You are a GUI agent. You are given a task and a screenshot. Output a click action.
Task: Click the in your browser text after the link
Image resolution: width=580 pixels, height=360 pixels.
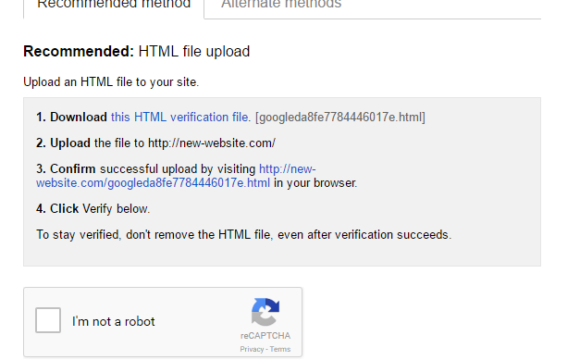pos(316,183)
